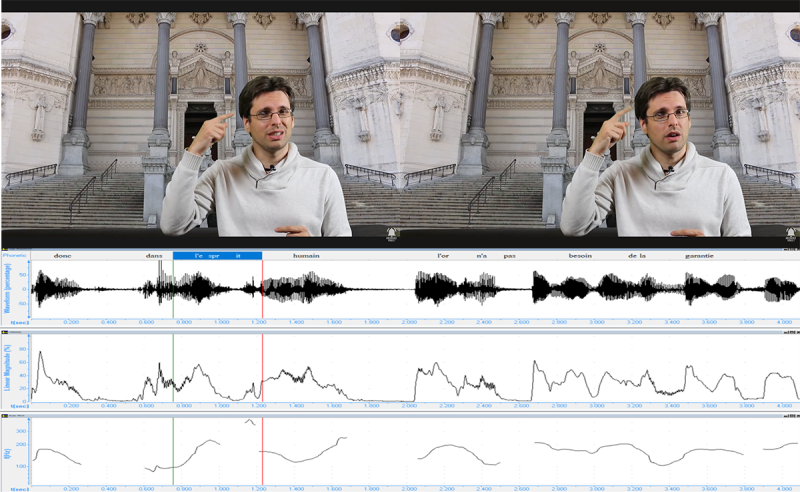Image resolution: width=800 pixels, height=492 pixels.
Task: Click the waveform panel's window control buttons
Action: [791, 249]
